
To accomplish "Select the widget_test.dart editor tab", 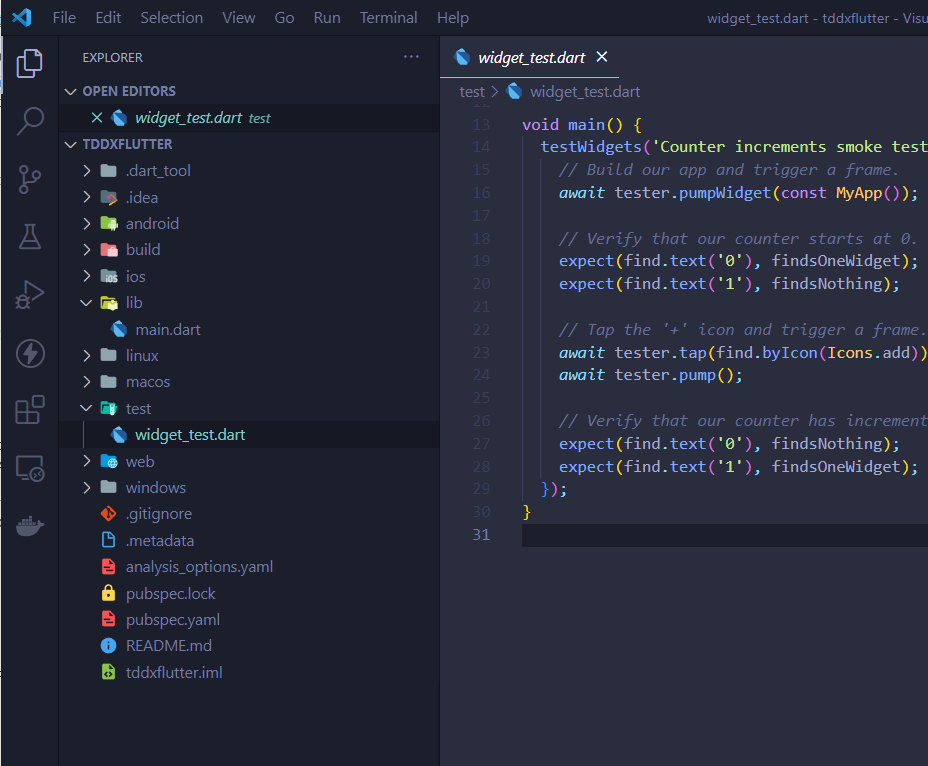I will pos(530,57).
